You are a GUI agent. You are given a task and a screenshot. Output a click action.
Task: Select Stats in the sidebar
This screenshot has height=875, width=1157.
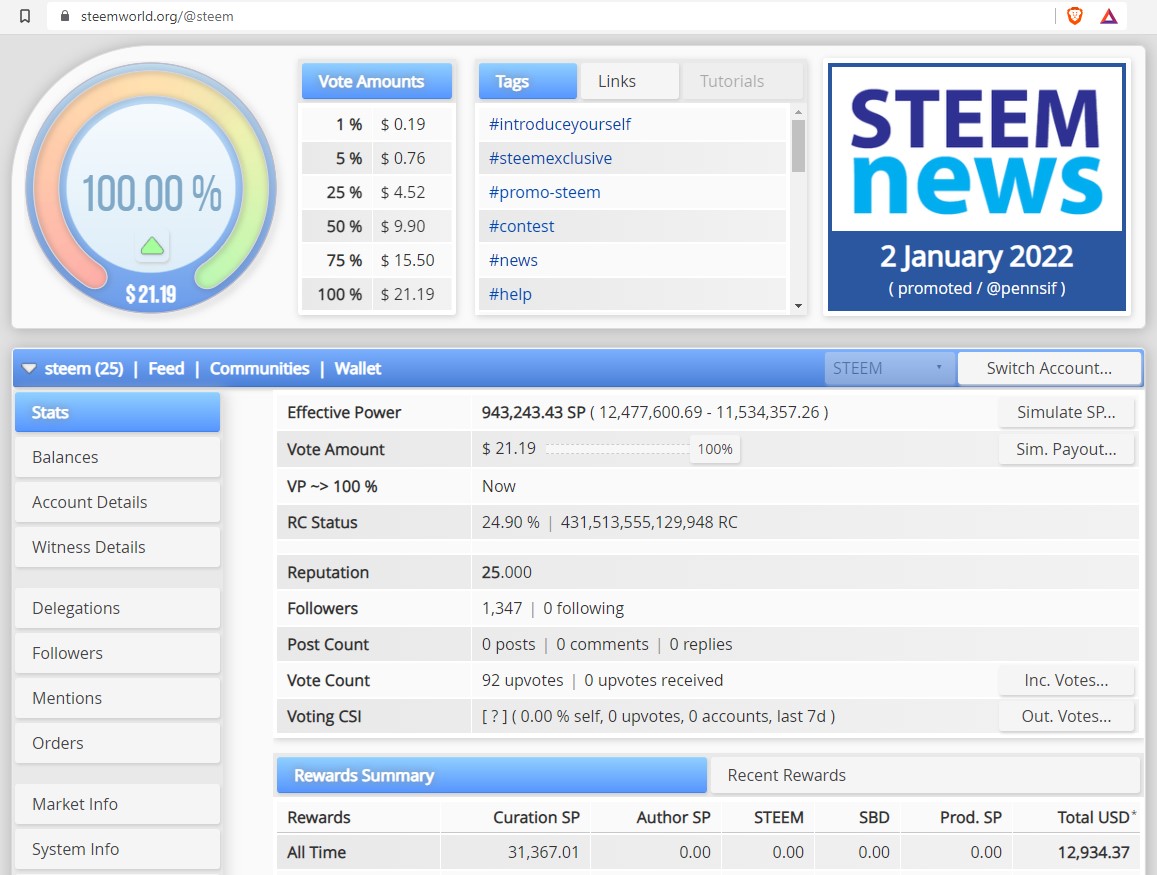[x=117, y=412]
